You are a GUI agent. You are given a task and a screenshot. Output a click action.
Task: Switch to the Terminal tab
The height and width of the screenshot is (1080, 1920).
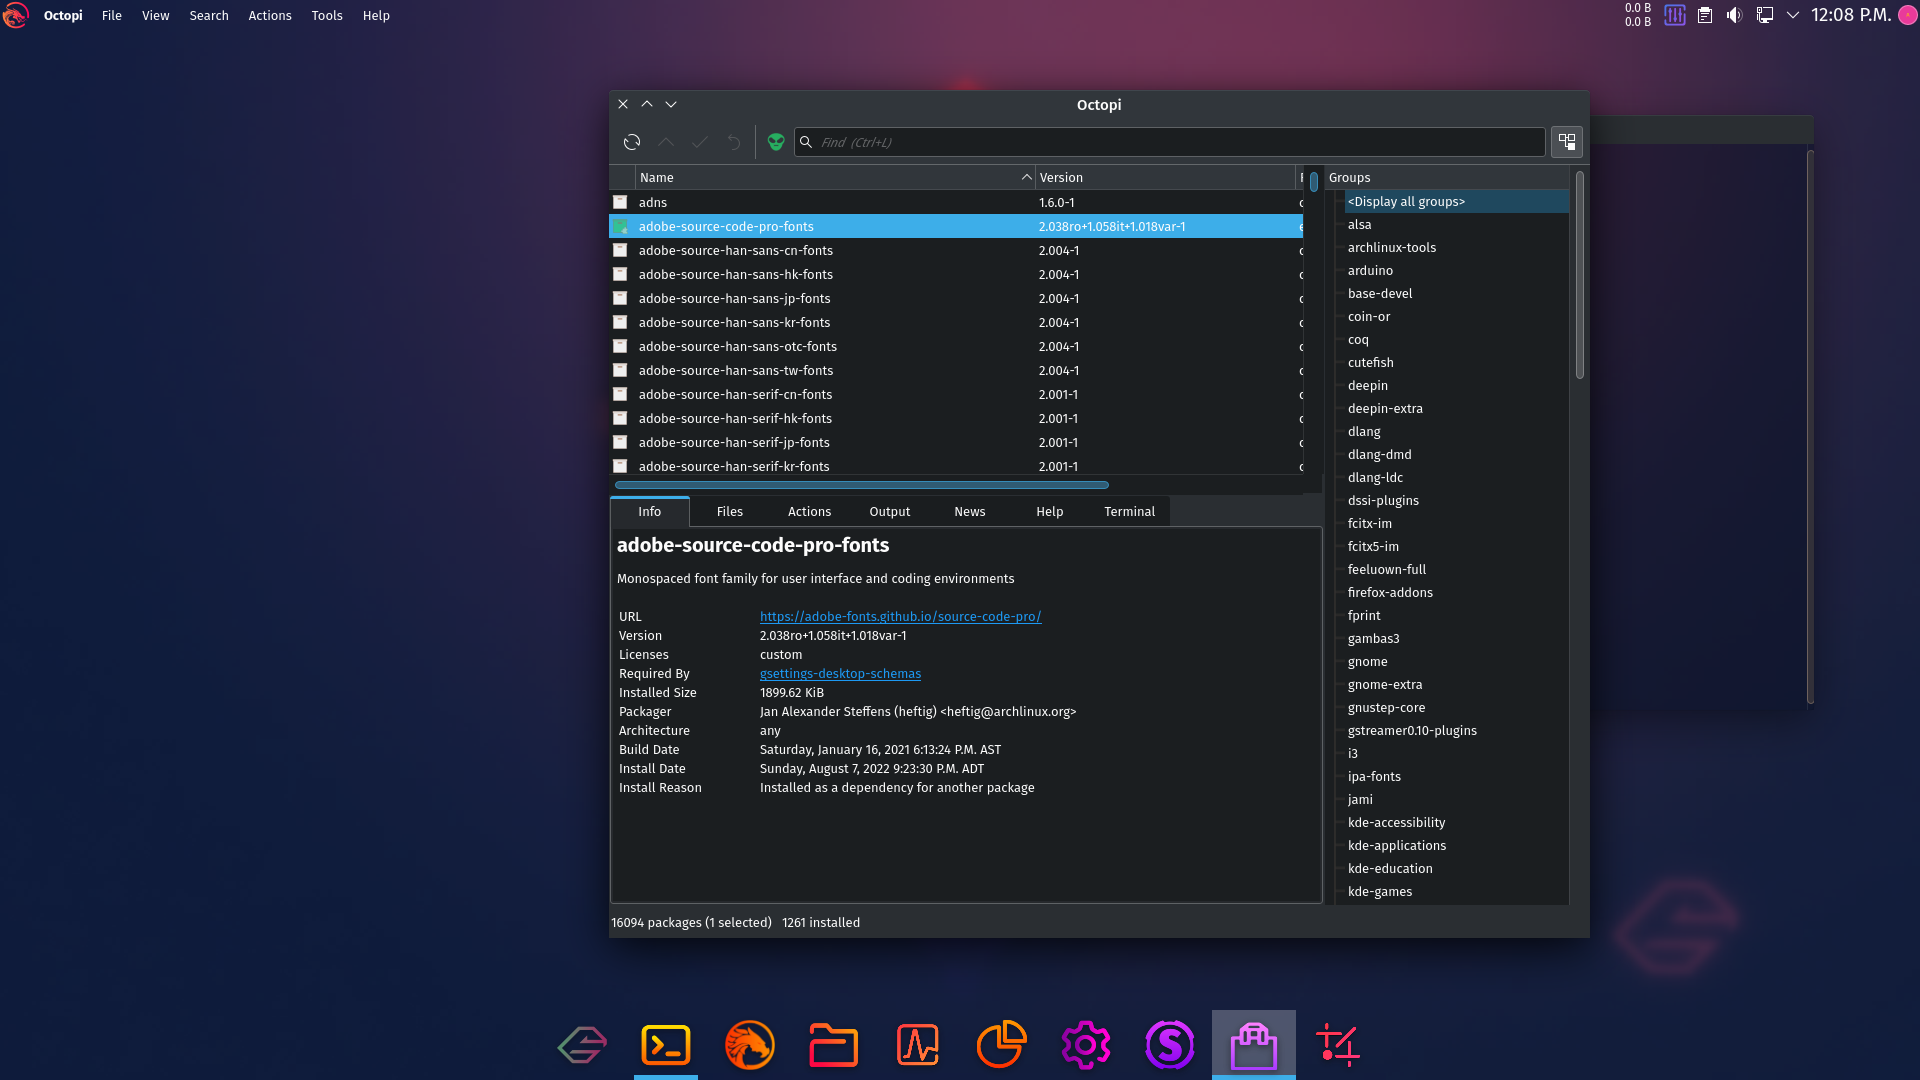pos(1130,511)
